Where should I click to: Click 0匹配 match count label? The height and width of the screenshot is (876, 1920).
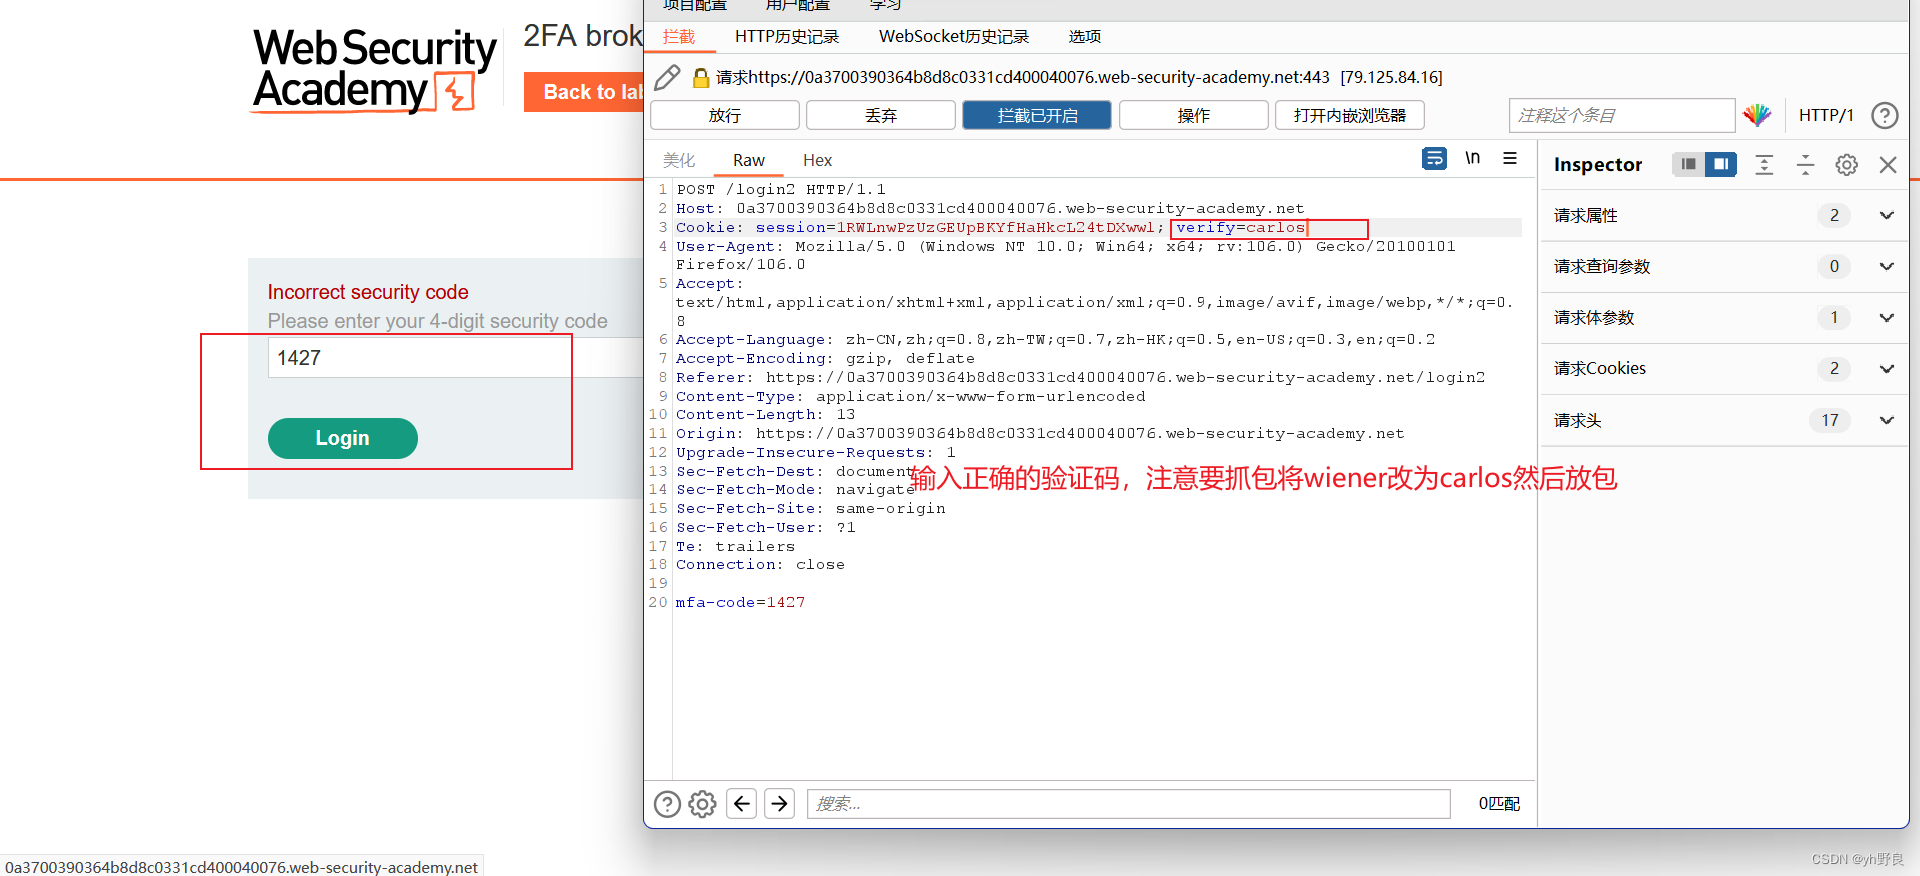(x=1499, y=804)
